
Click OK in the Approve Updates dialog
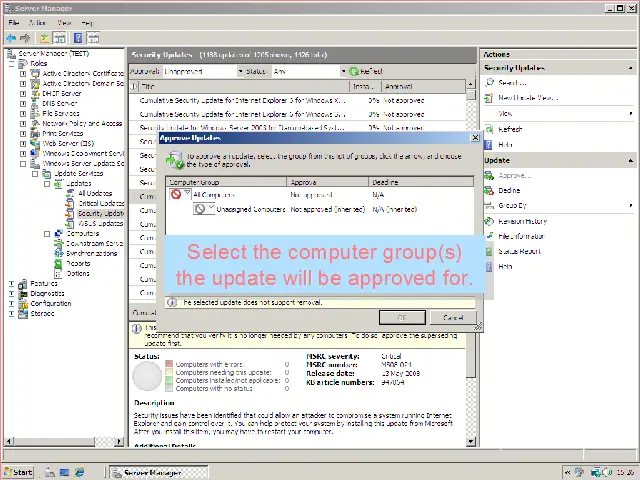click(x=402, y=317)
